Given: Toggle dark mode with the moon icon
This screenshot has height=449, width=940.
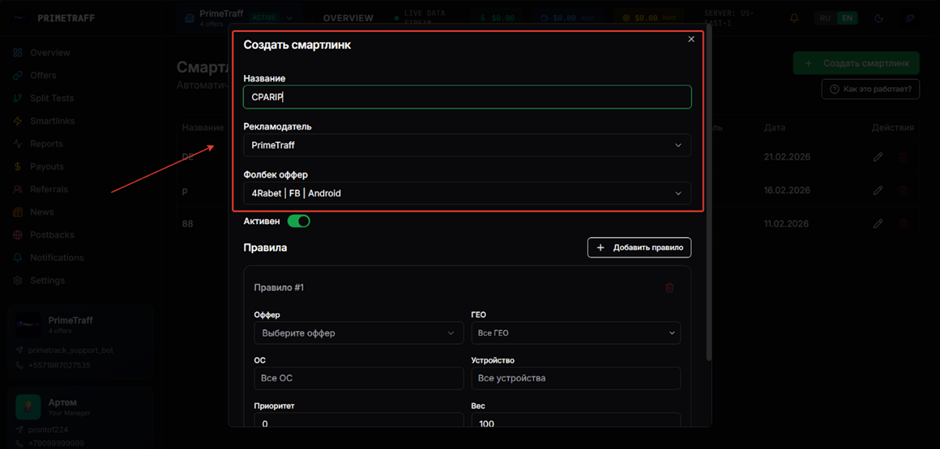Looking at the screenshot, I should 879,18.
